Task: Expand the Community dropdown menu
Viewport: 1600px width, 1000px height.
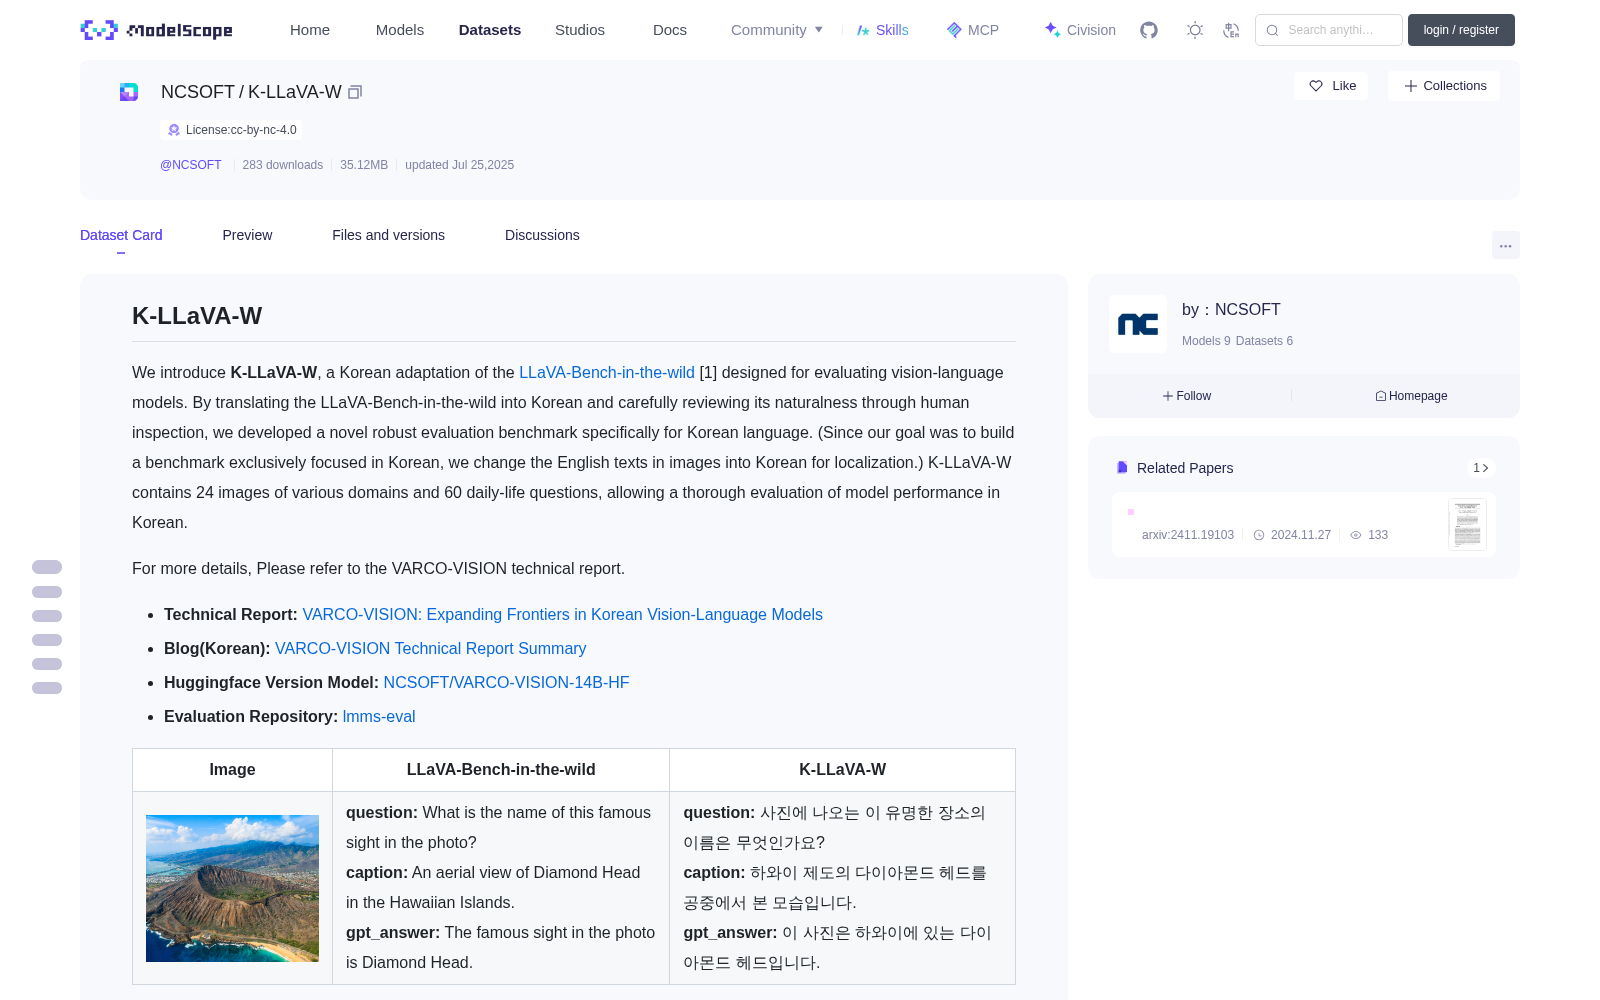Action: (777, 30)
